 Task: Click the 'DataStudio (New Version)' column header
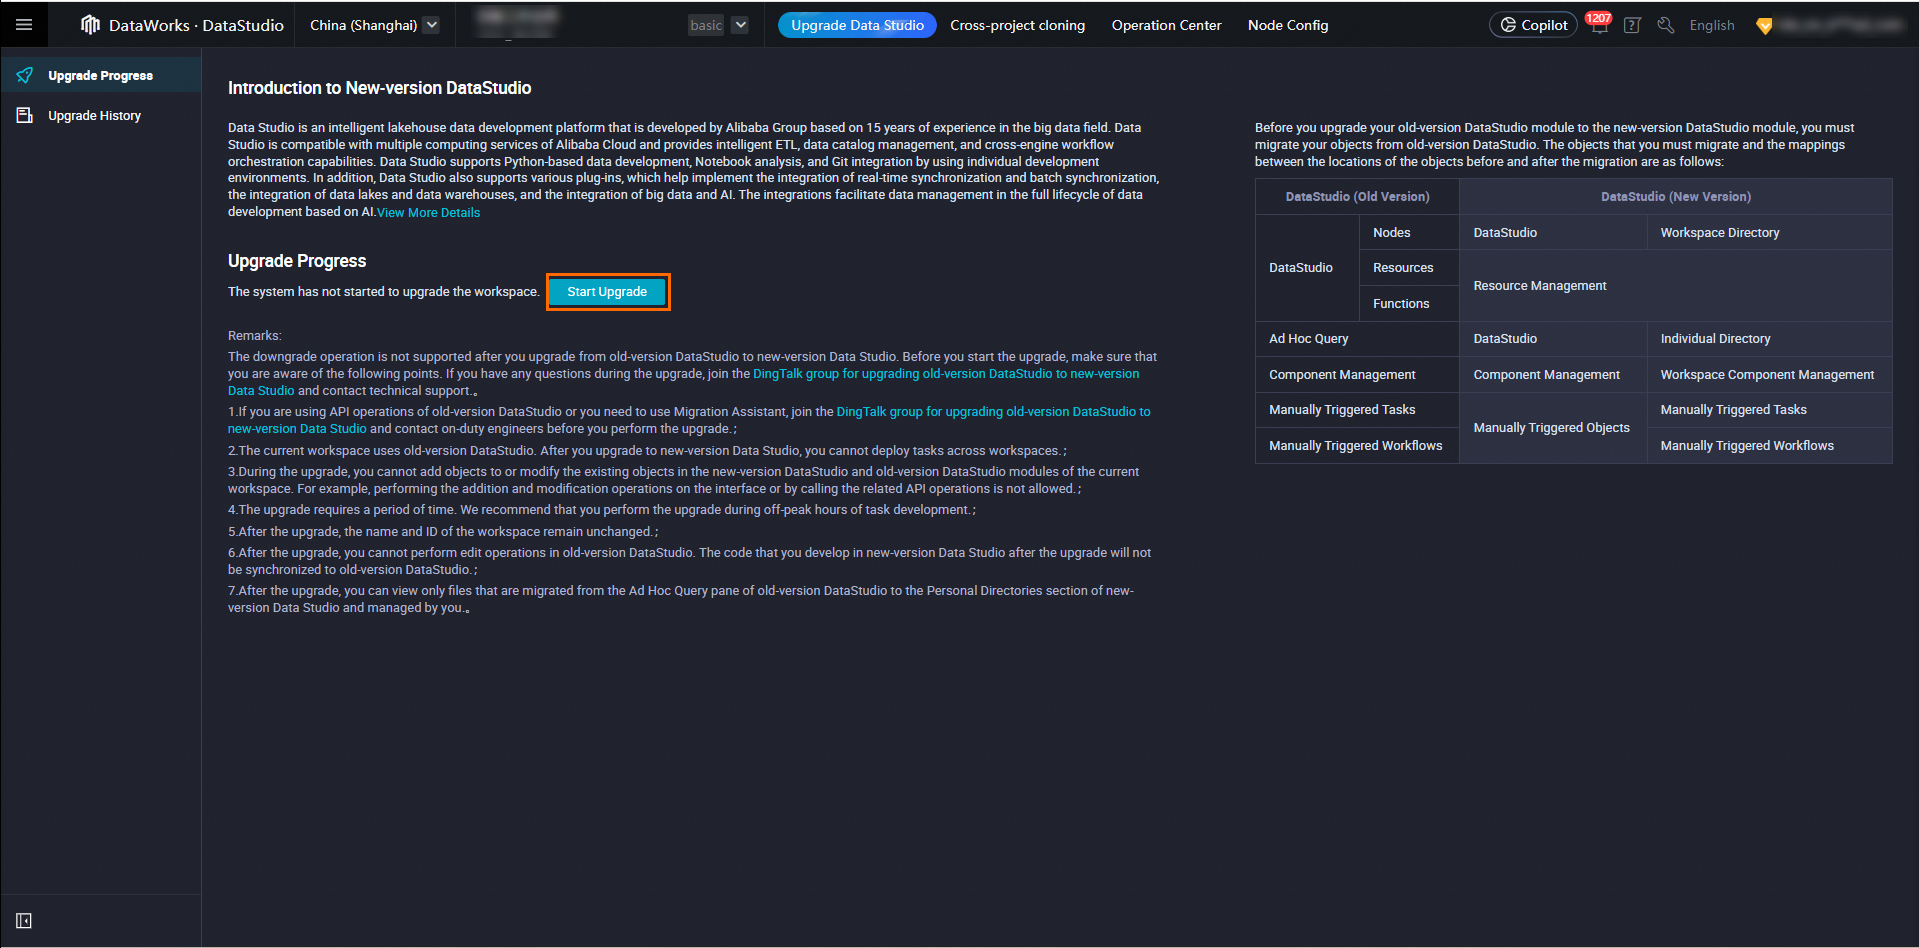click(1676, 197)
